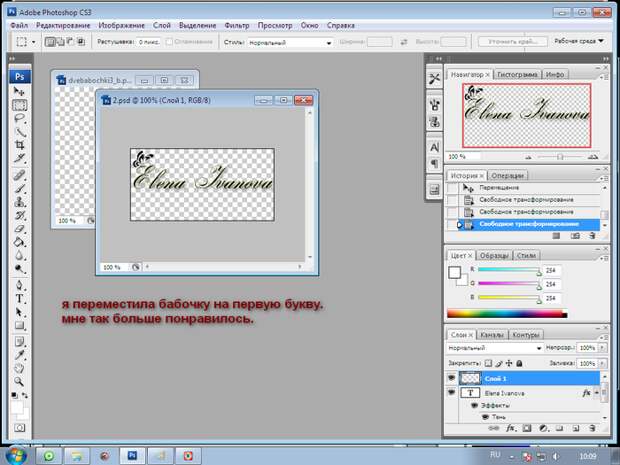Click the foreground color swatch in Цвет panel
This screenshot has width=620, height=465.
tap(455, 272)
